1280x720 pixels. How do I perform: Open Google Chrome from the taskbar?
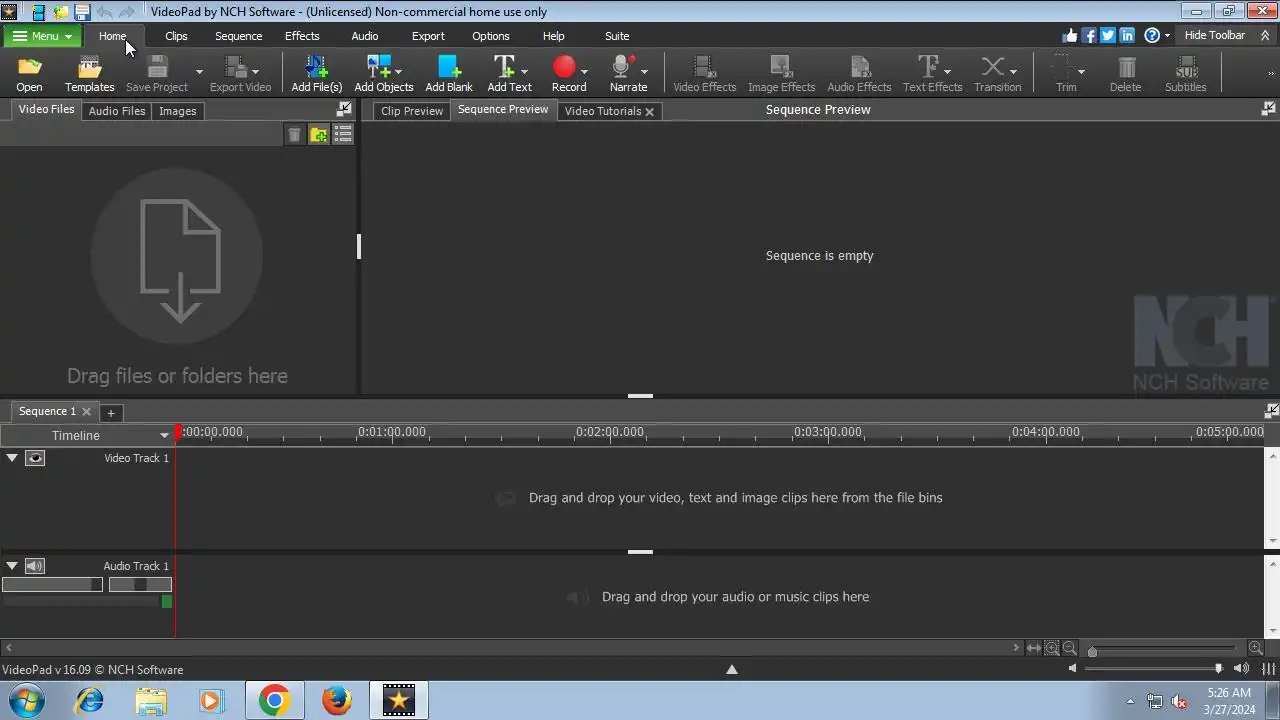274,701
